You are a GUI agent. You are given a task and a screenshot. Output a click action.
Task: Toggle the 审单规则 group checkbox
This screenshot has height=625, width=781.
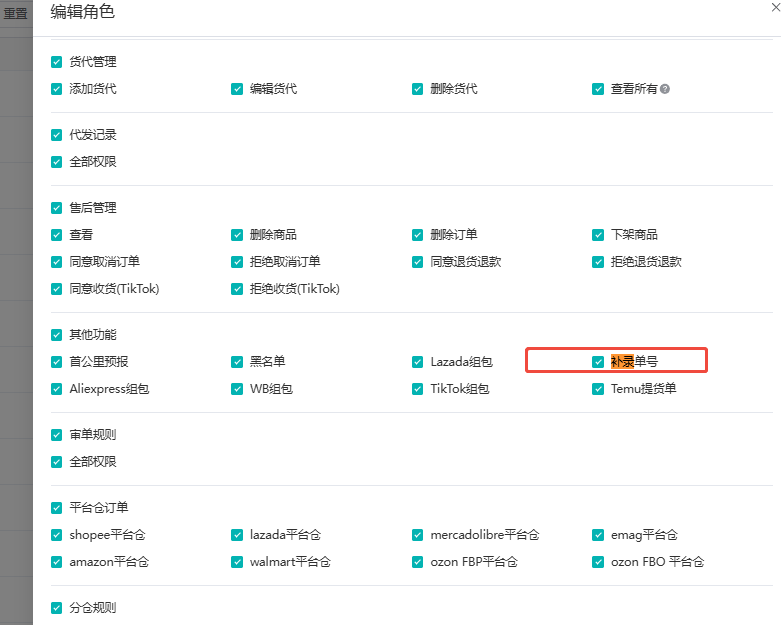[x=56, y=435]
